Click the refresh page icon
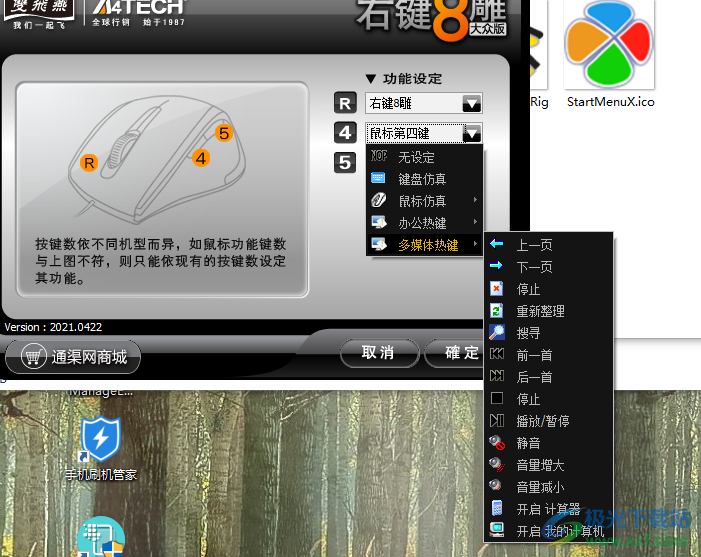The width and height of the screenshot is (701, 557). click(496, 310)
